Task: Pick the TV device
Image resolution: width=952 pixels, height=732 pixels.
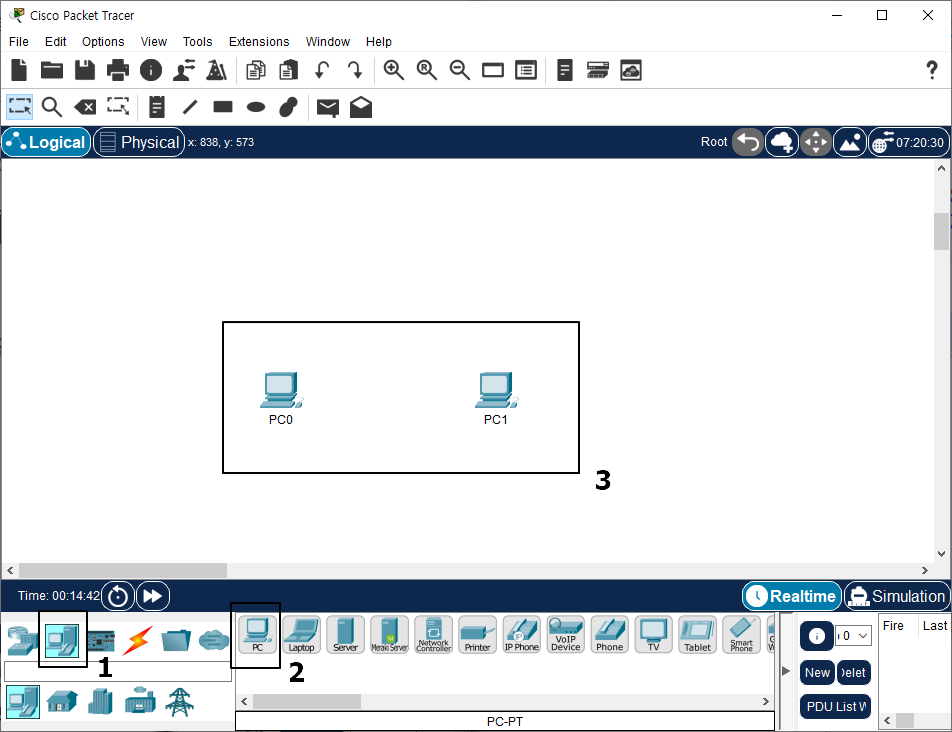Action: point(653,634)
